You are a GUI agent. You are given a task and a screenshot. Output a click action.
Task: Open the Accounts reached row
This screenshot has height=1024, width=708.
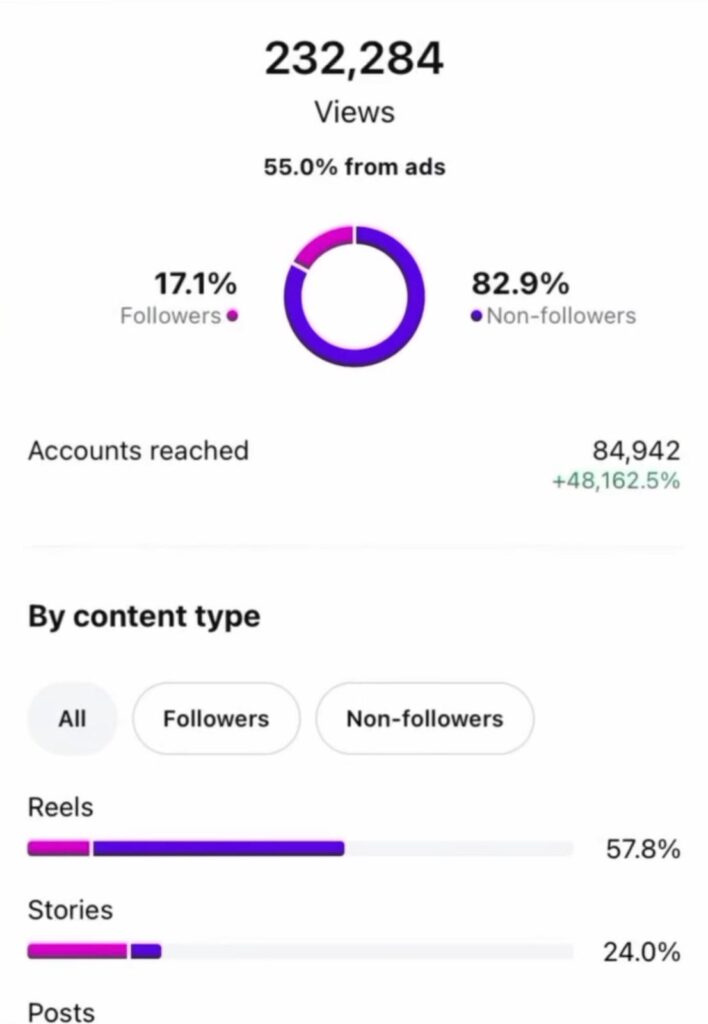pyautogui.click(x=138, y=451)
